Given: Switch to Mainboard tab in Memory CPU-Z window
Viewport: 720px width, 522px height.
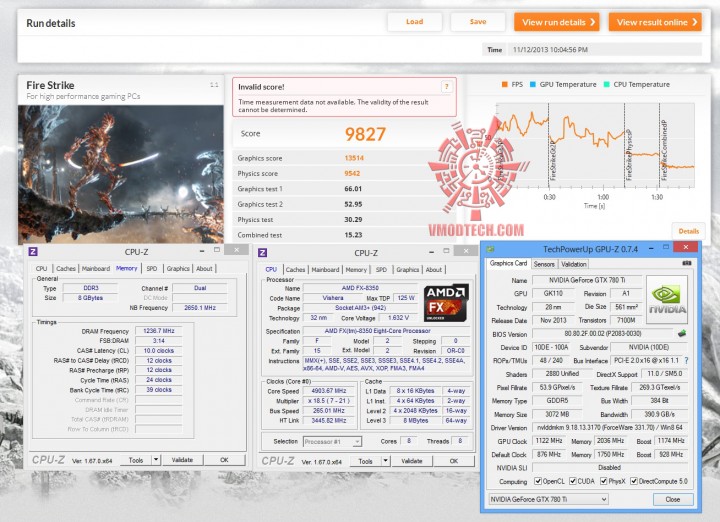Looking at the screenshot, I should click(96, 269).
